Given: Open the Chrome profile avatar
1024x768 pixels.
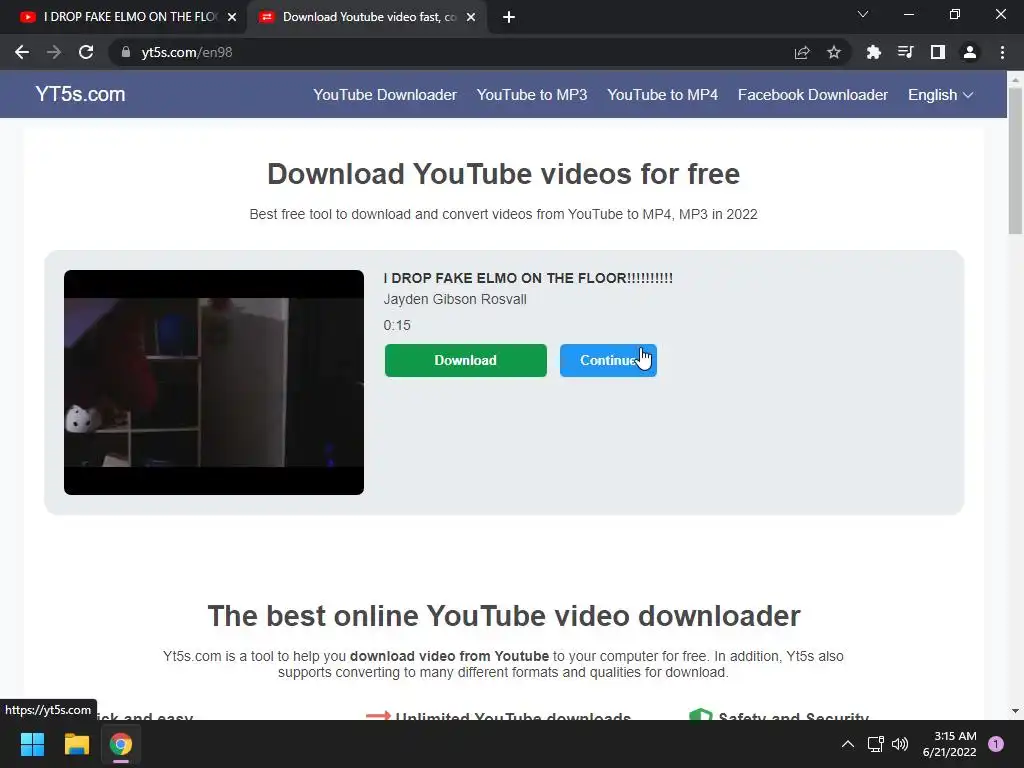Looking at the screenshot, I should [970, 52].
